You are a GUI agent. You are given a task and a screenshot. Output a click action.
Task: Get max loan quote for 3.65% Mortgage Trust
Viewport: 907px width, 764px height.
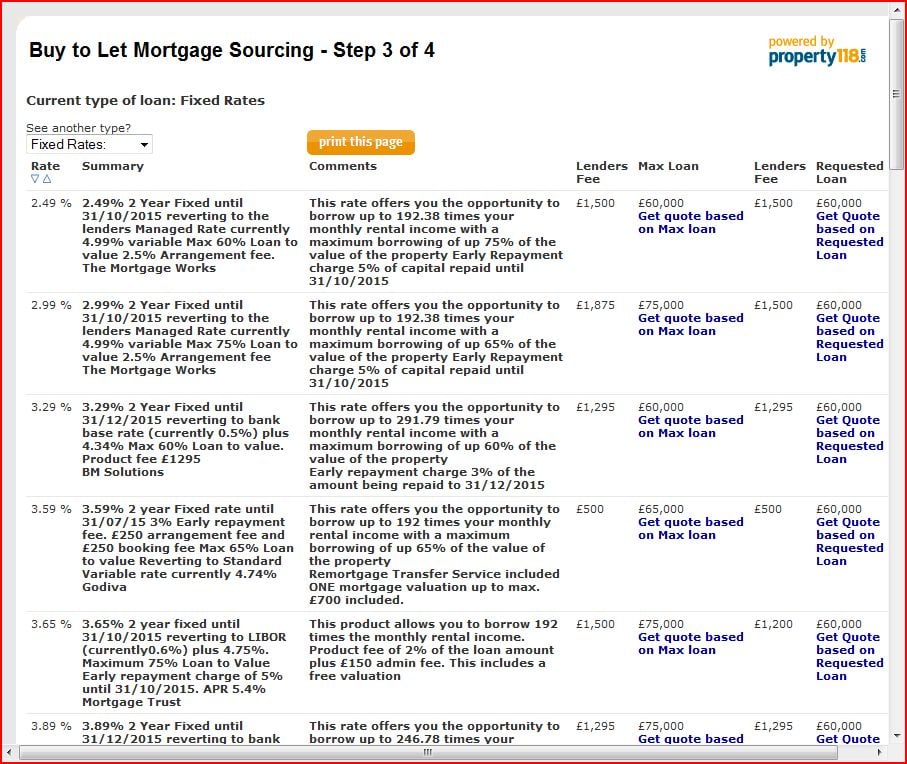coord(690,644)
